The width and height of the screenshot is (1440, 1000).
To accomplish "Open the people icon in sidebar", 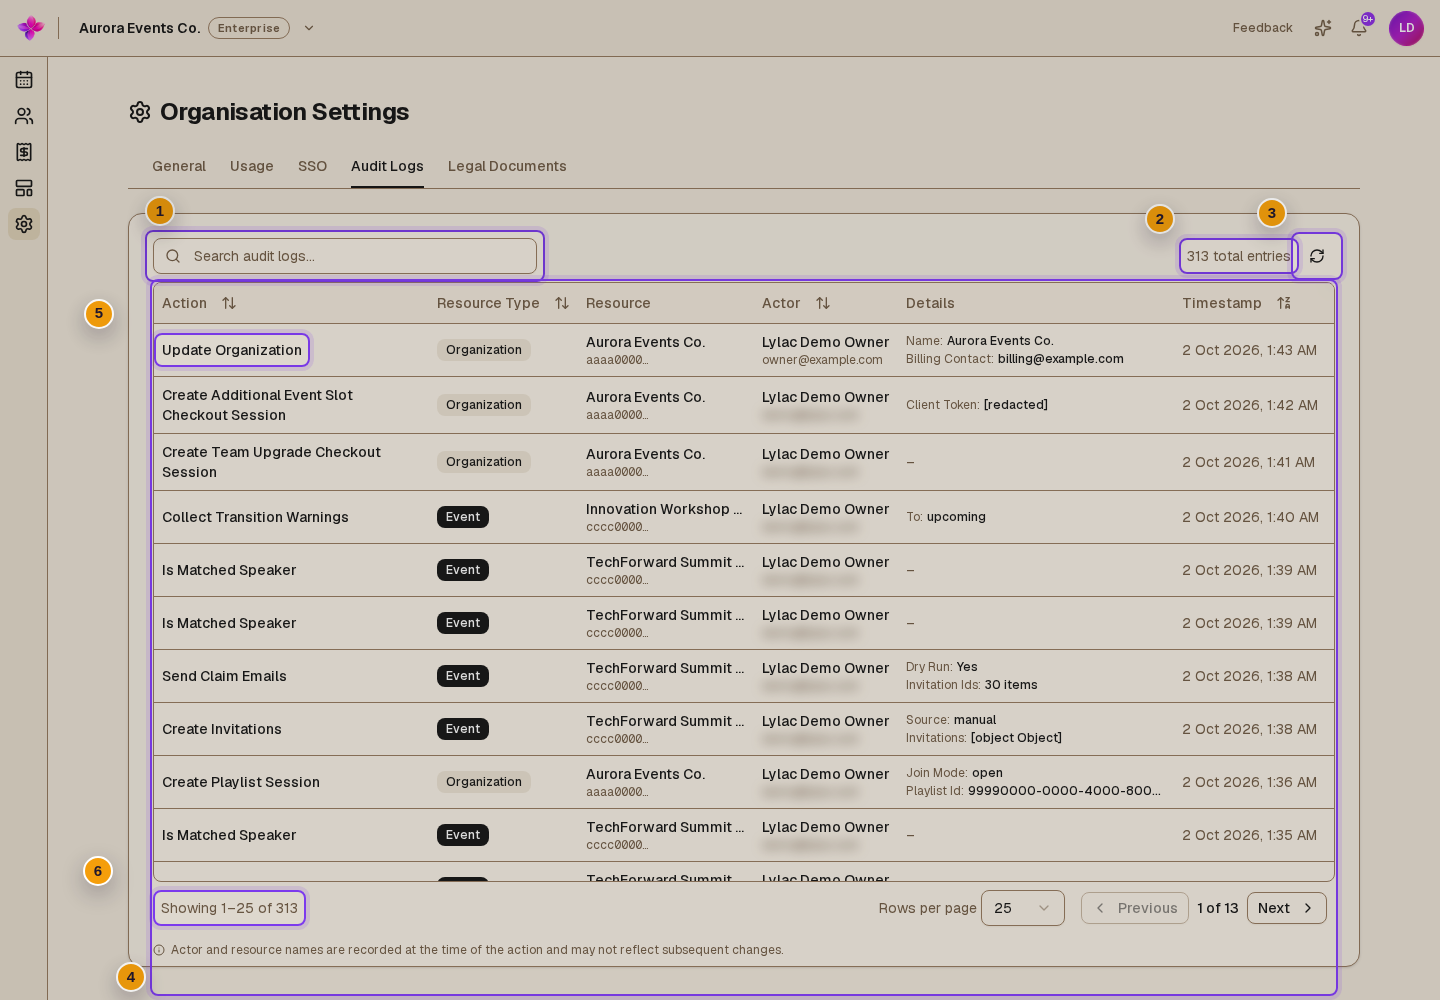I will point(24,116).
